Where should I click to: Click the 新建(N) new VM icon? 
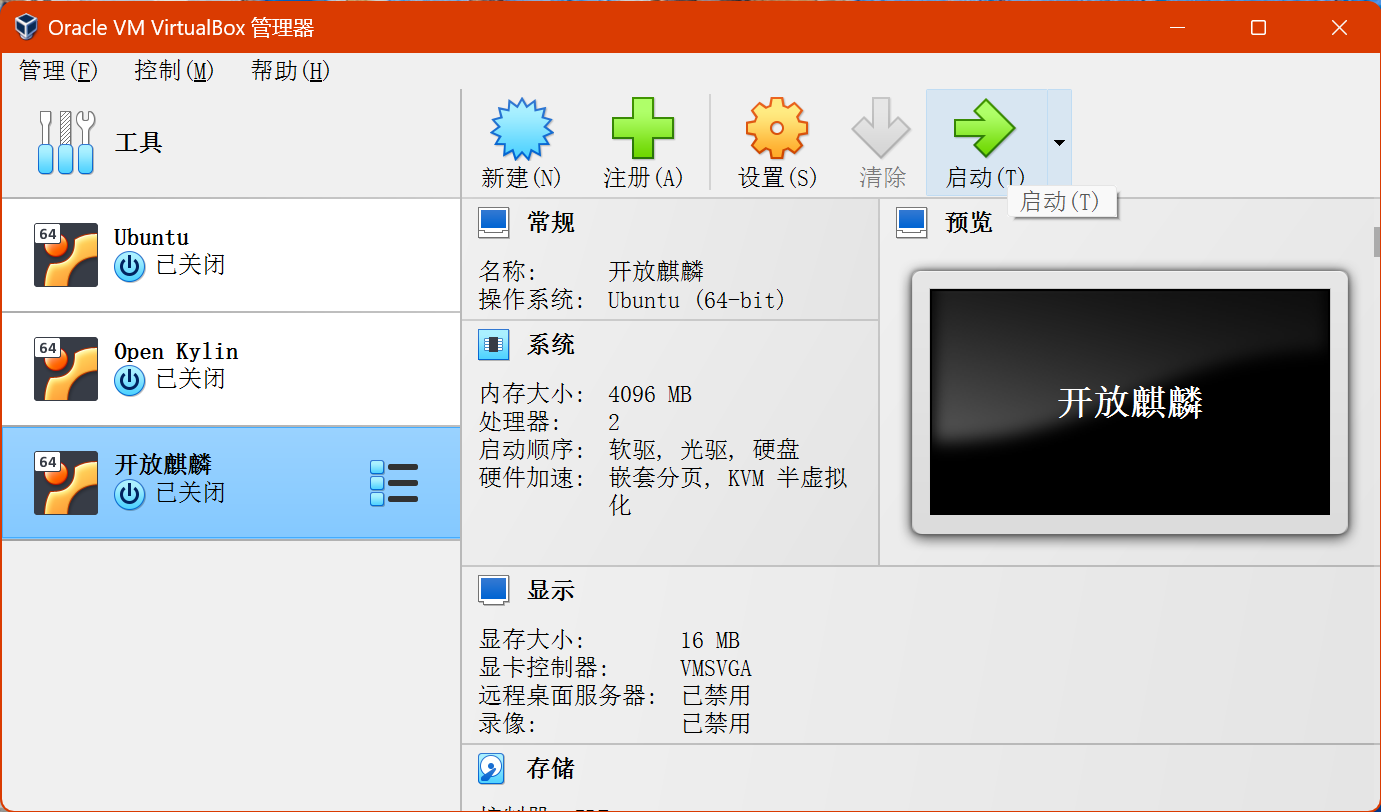(x=522, y=129)
